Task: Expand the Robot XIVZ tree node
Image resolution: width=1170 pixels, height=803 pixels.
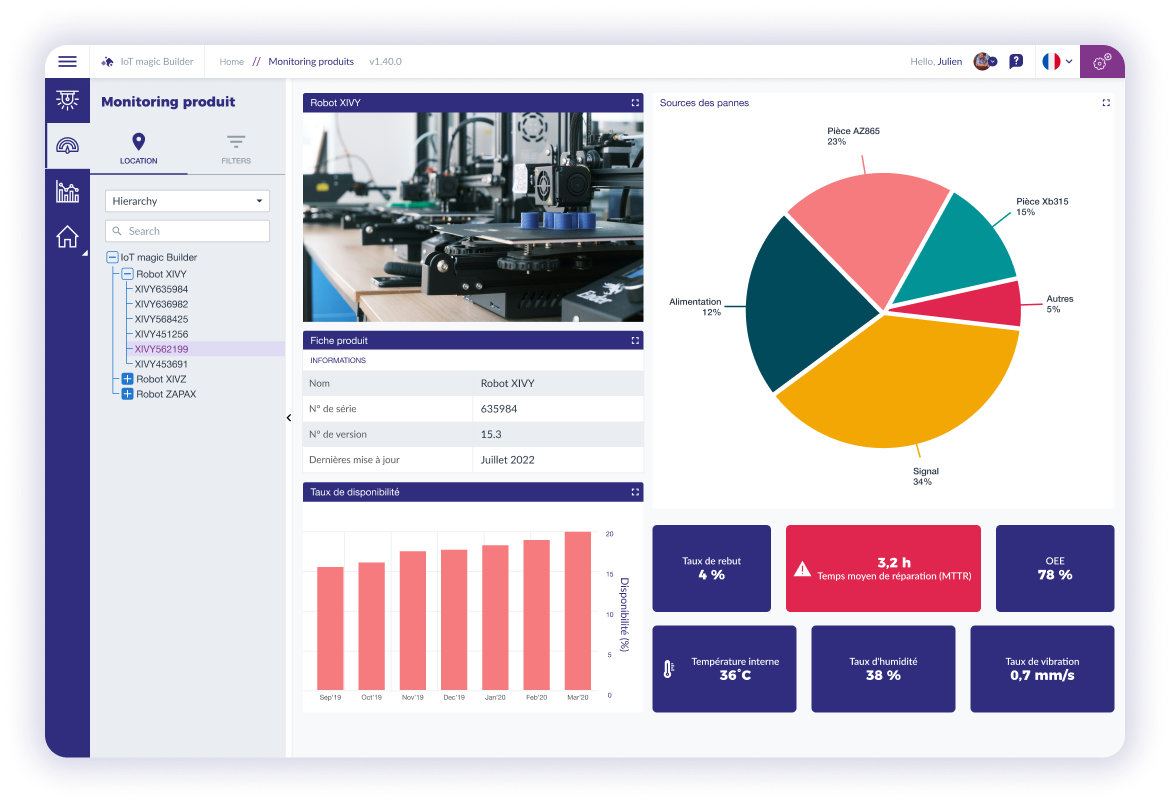Action: [x=125, y=379]
